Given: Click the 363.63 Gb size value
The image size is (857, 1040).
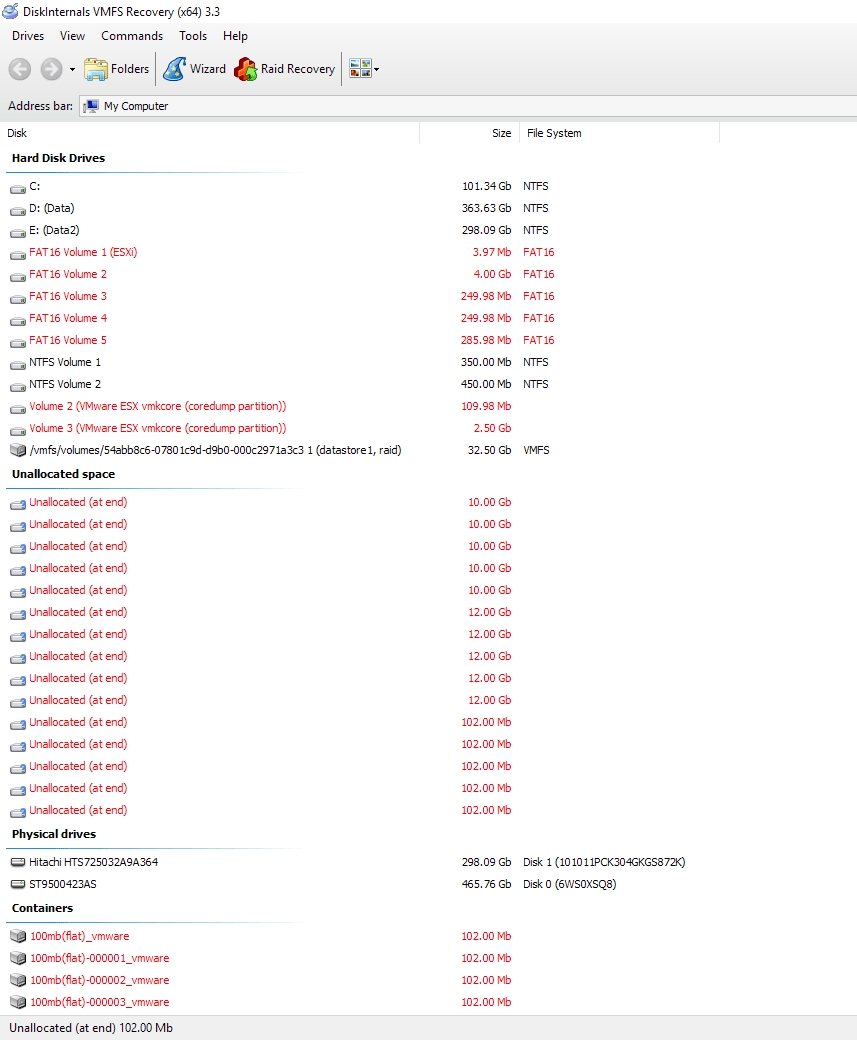Looking at the screenshot, I should (x=487, y=208).
